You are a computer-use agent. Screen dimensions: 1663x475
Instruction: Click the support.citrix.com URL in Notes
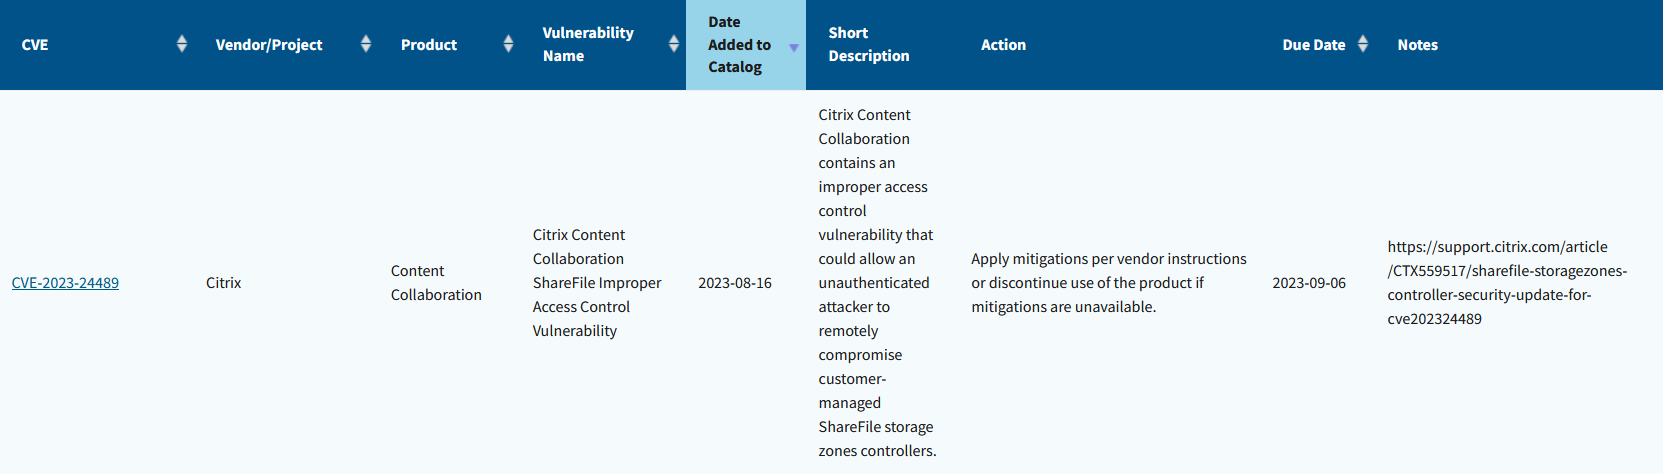pyautogui.click(x=1506, y=283)
